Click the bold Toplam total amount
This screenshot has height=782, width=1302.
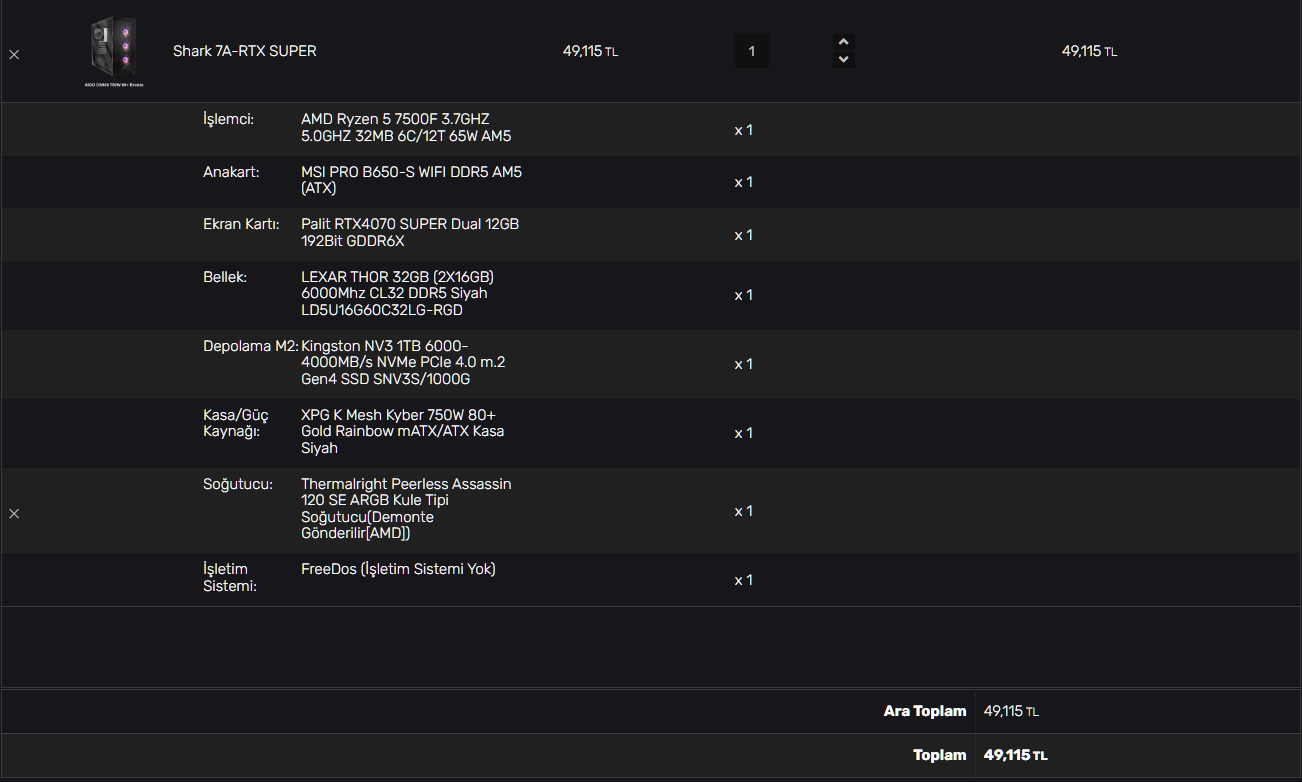point(1015,755)
